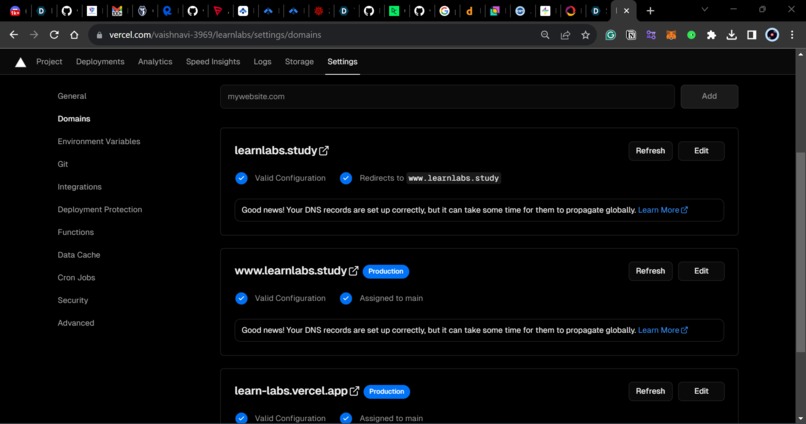
Task: Click the green circle extension icon
Action: point(691,35)
